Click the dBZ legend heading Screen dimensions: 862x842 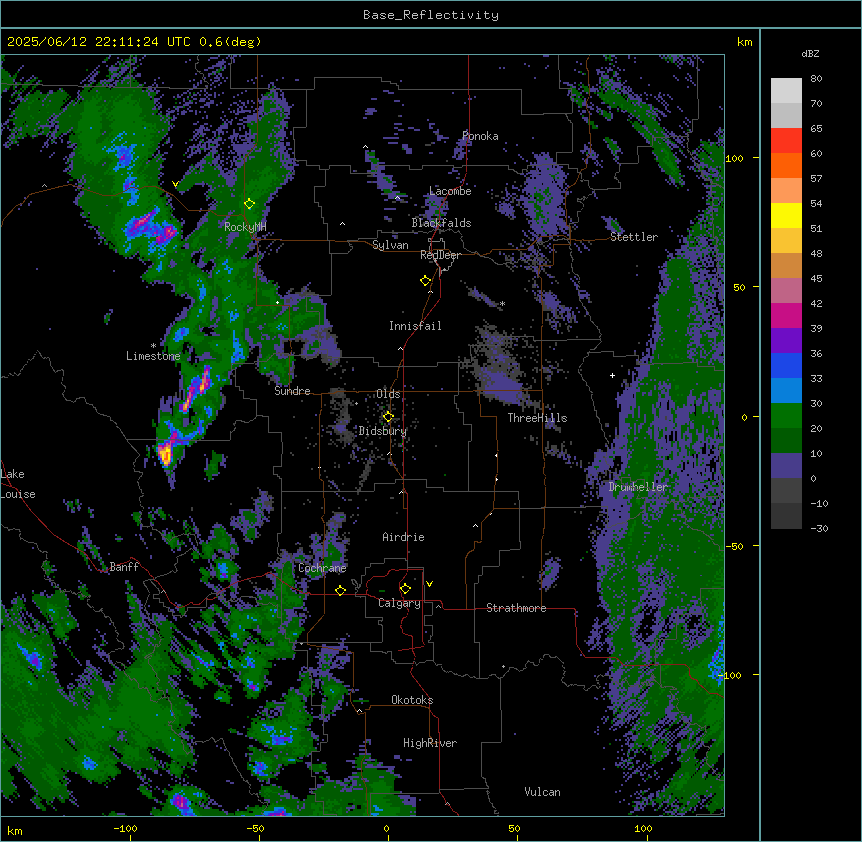810,53
